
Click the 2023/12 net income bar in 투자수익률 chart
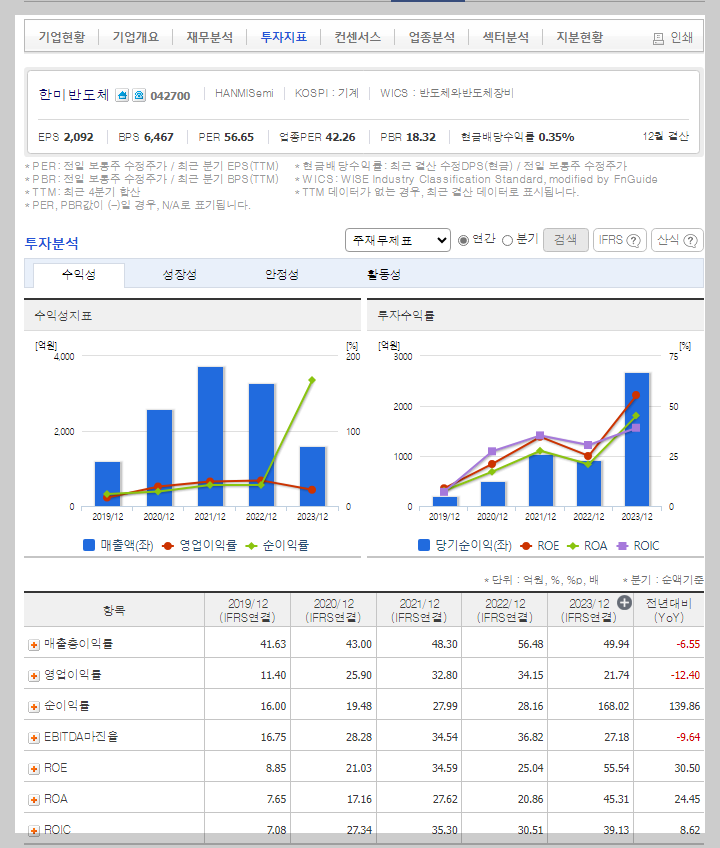(x=637, y=440)
